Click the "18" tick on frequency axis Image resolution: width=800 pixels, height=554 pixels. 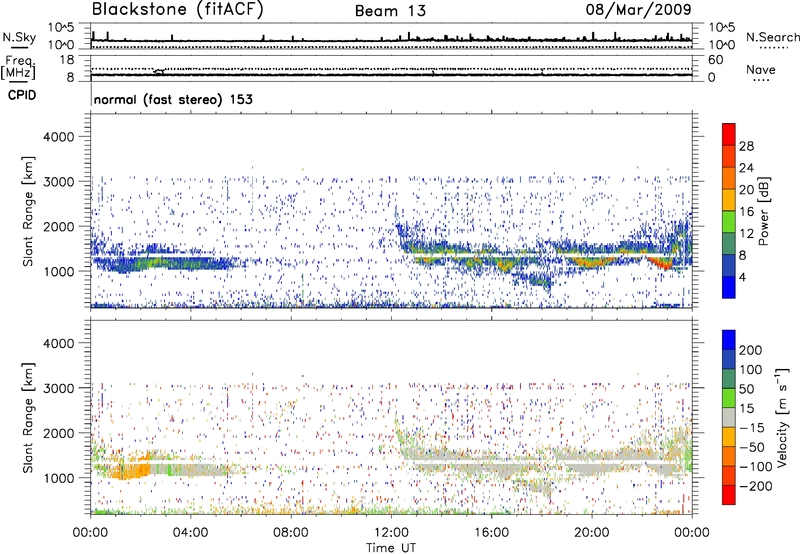(x=67, y=60)
